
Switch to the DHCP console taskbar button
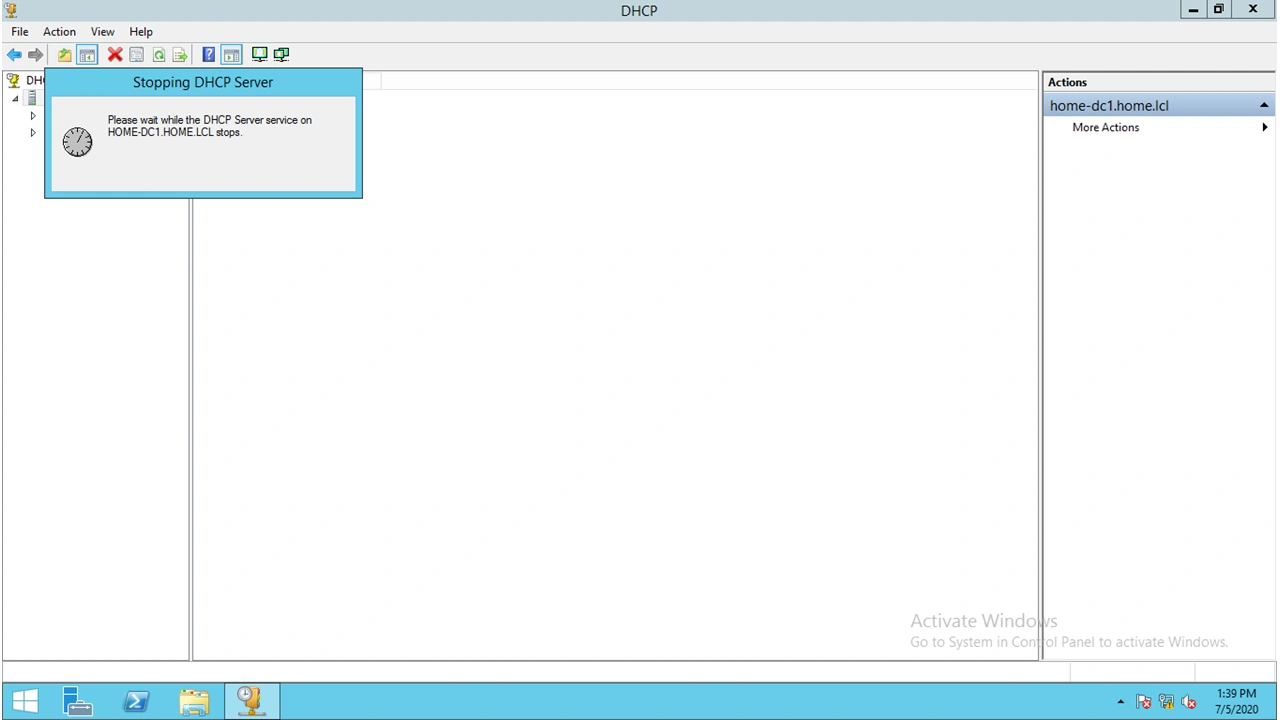click(x=251, y=701)
